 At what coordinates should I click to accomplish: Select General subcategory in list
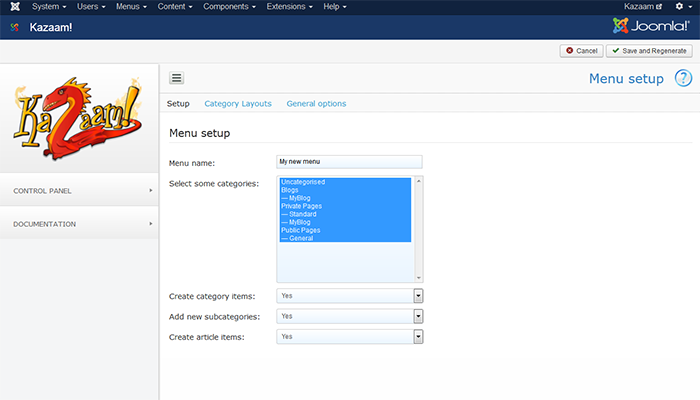[x=345, y=238]
